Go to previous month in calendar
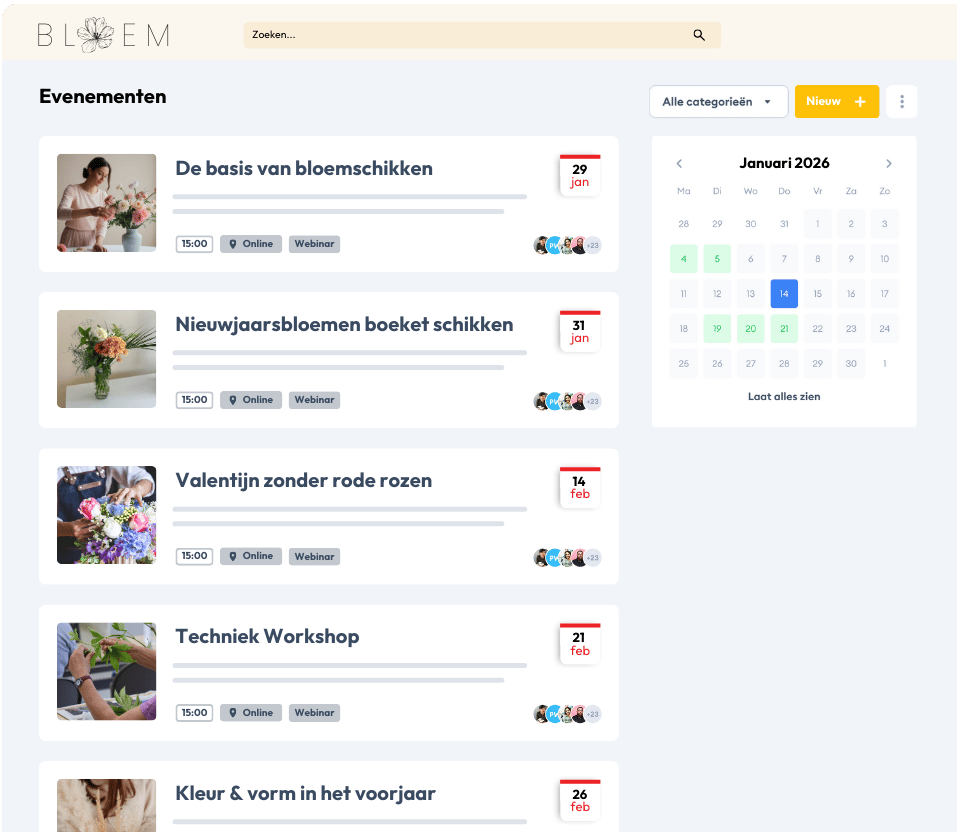 (679, 164)
